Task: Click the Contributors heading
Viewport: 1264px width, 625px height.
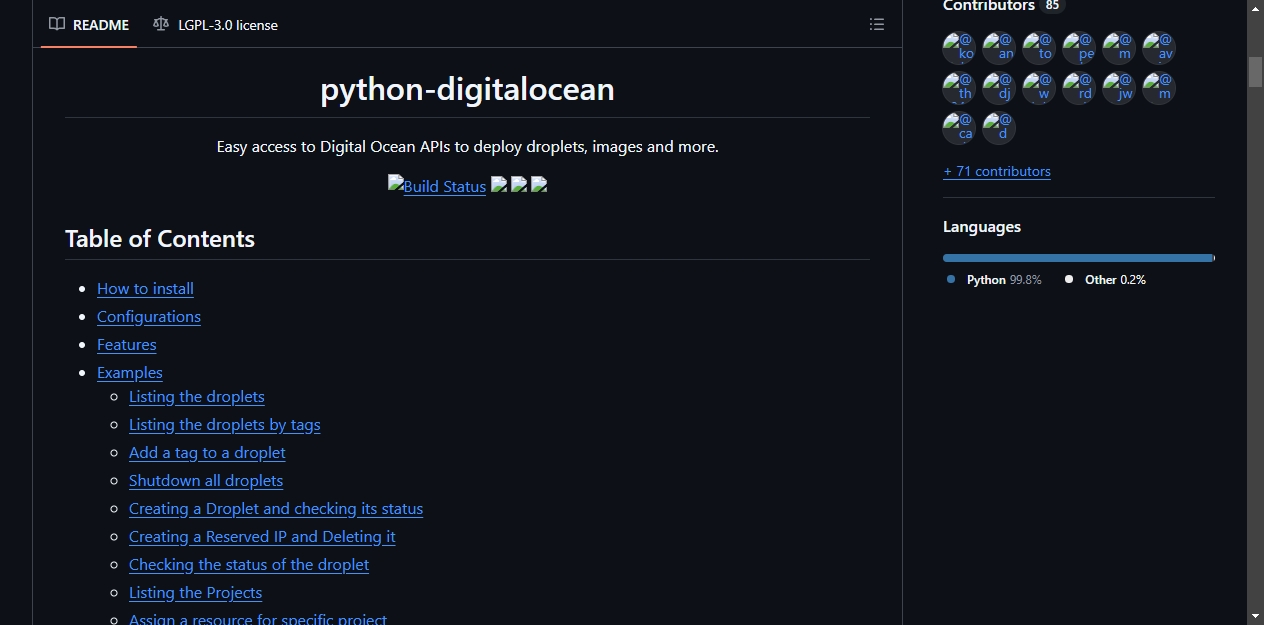Action: click(989, 6)
